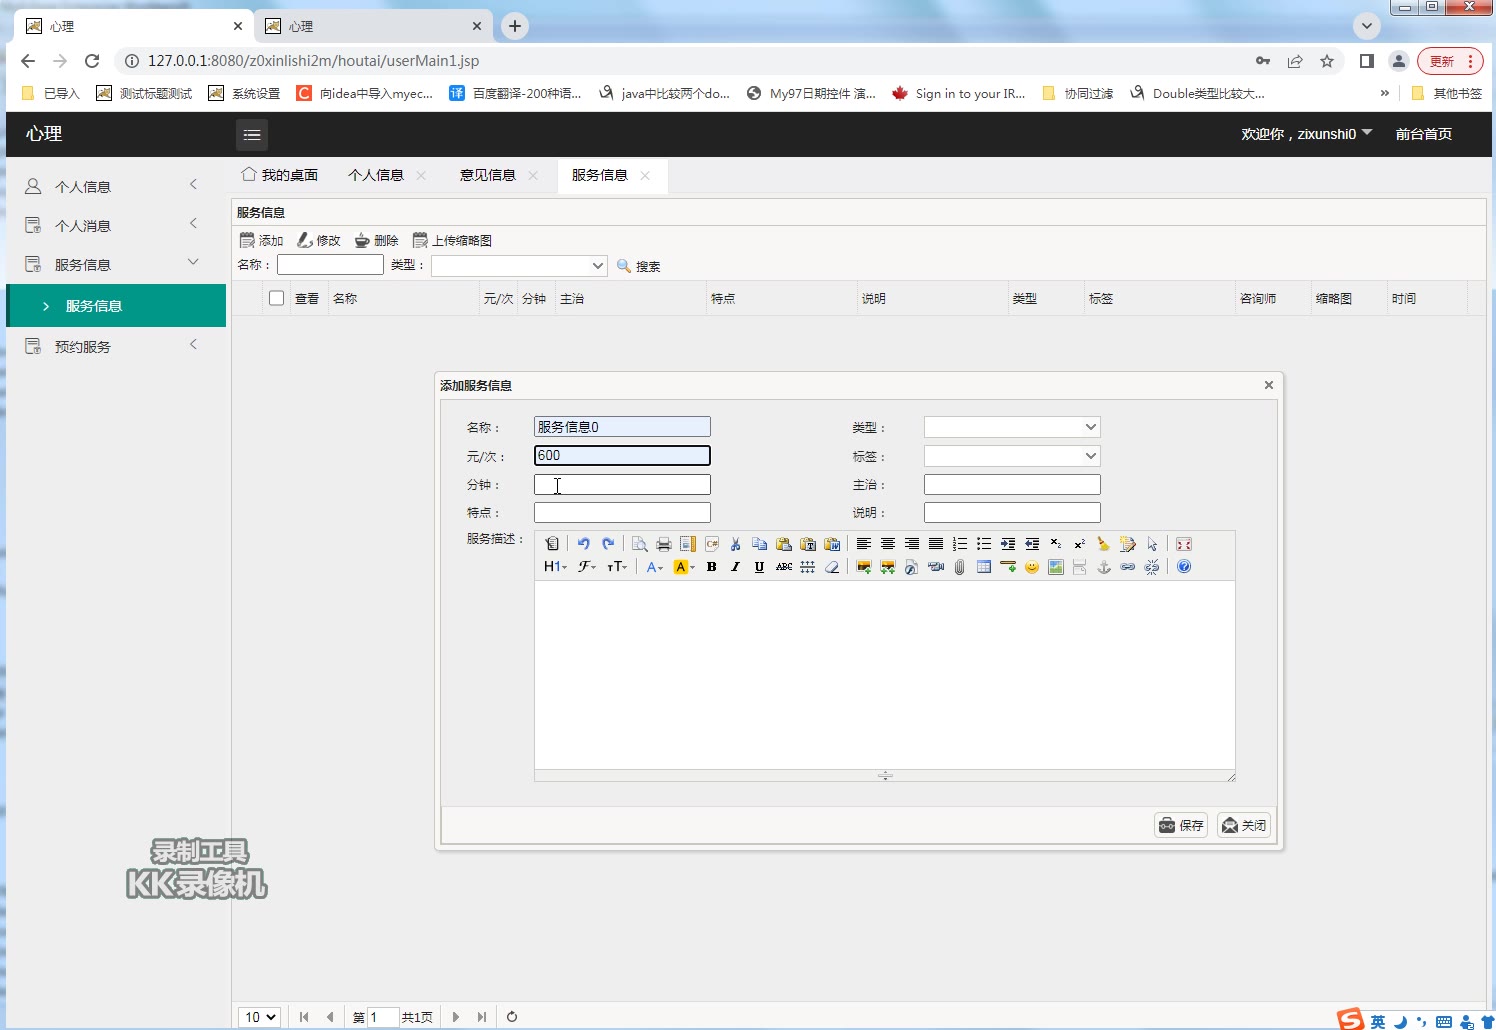
Task: Click the eraser icon to remove formatting
Action: pos(831,567)
